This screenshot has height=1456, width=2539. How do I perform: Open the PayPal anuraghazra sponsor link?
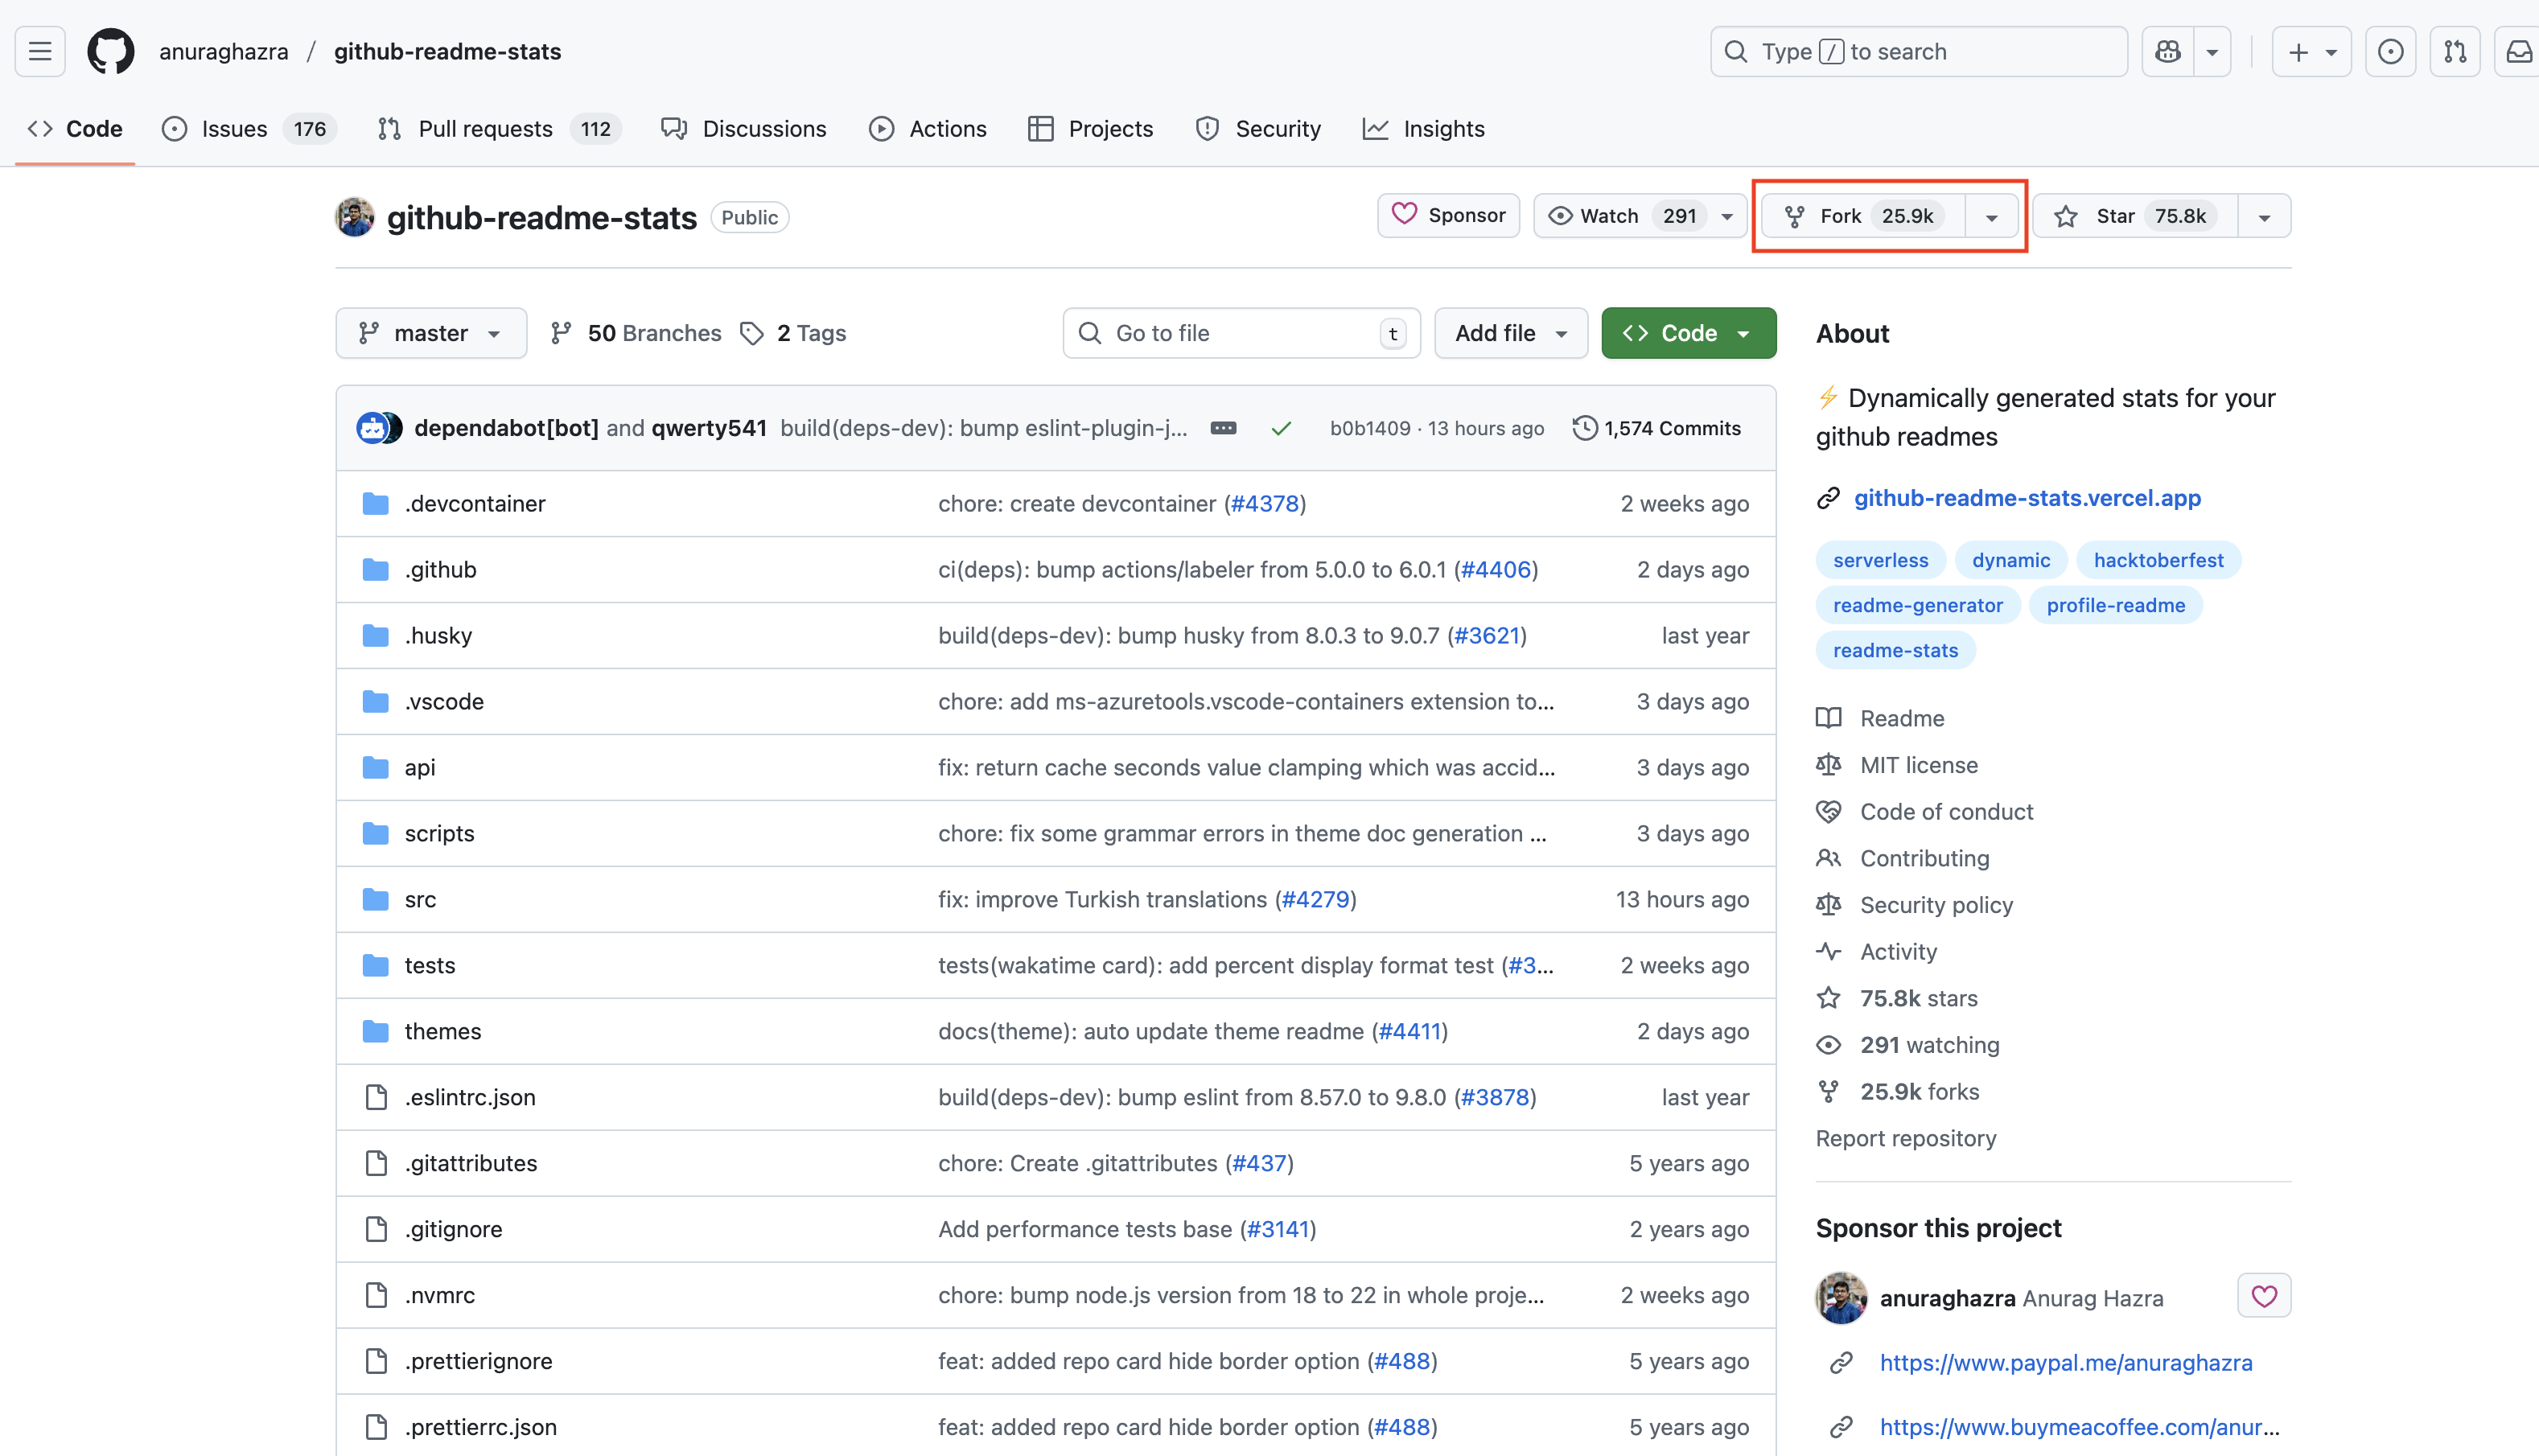coord(2065,1362)
